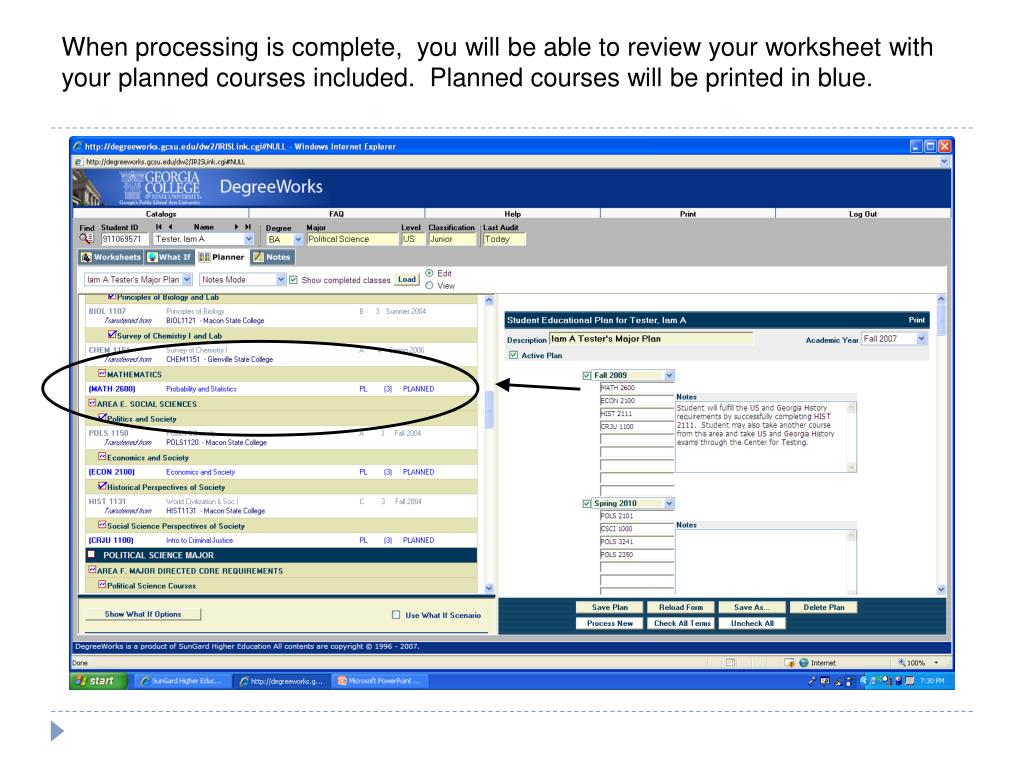Viewport: 1024px width, 768px height.
Task: Click the What If lightbulb icon
Action: 152,257
